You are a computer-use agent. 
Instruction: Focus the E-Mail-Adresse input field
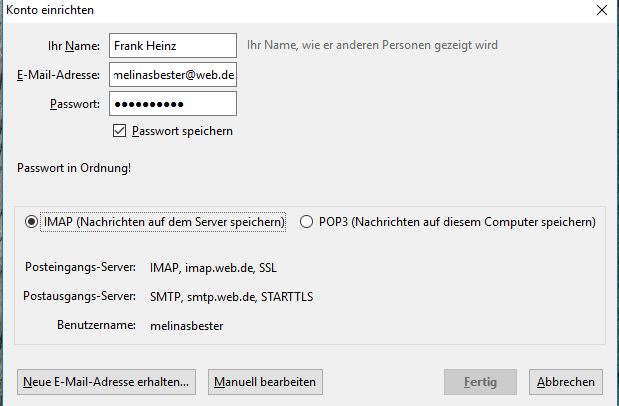coord(172,75)
